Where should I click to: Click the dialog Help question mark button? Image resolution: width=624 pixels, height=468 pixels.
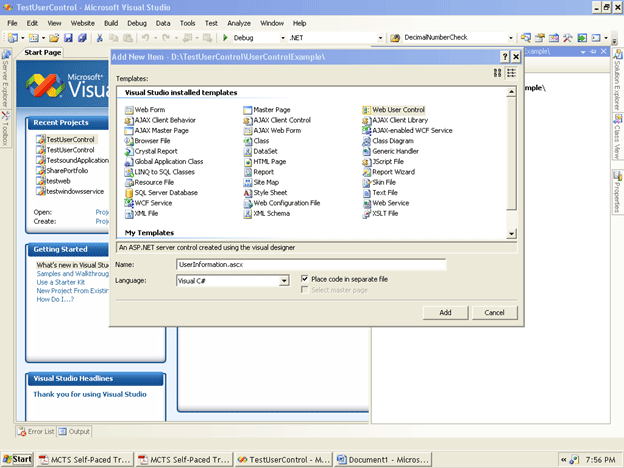tap(505, 57)
